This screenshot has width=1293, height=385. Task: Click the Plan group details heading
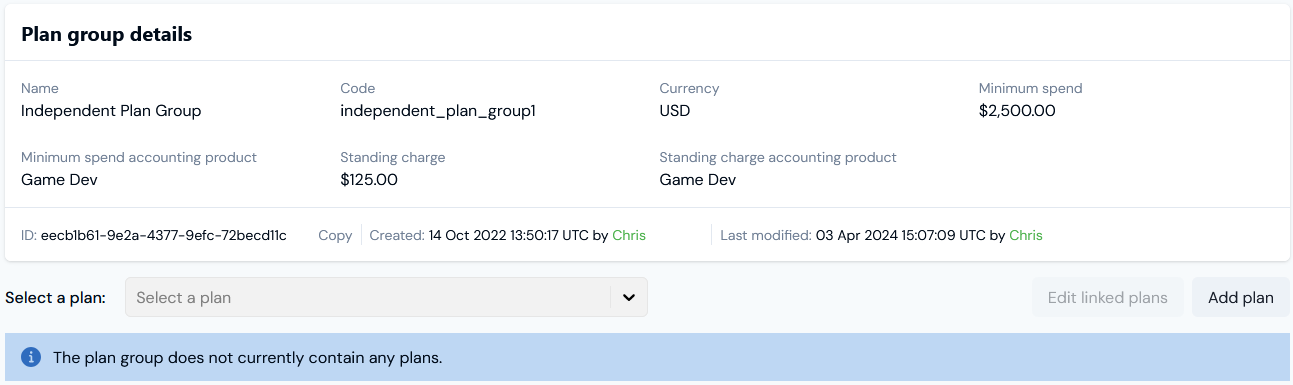(107, 35)
